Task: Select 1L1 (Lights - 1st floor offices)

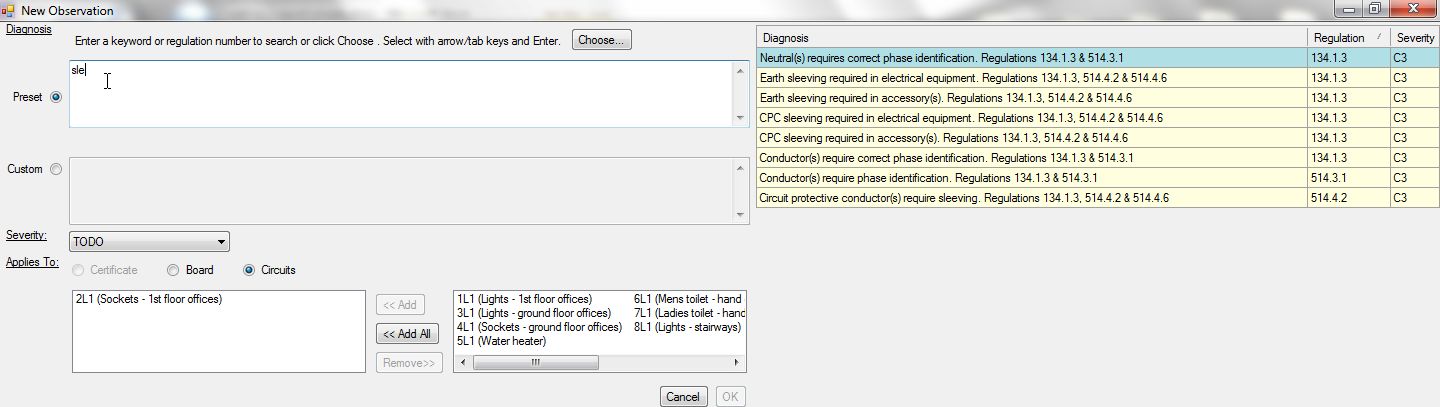Action: point(524,299)
